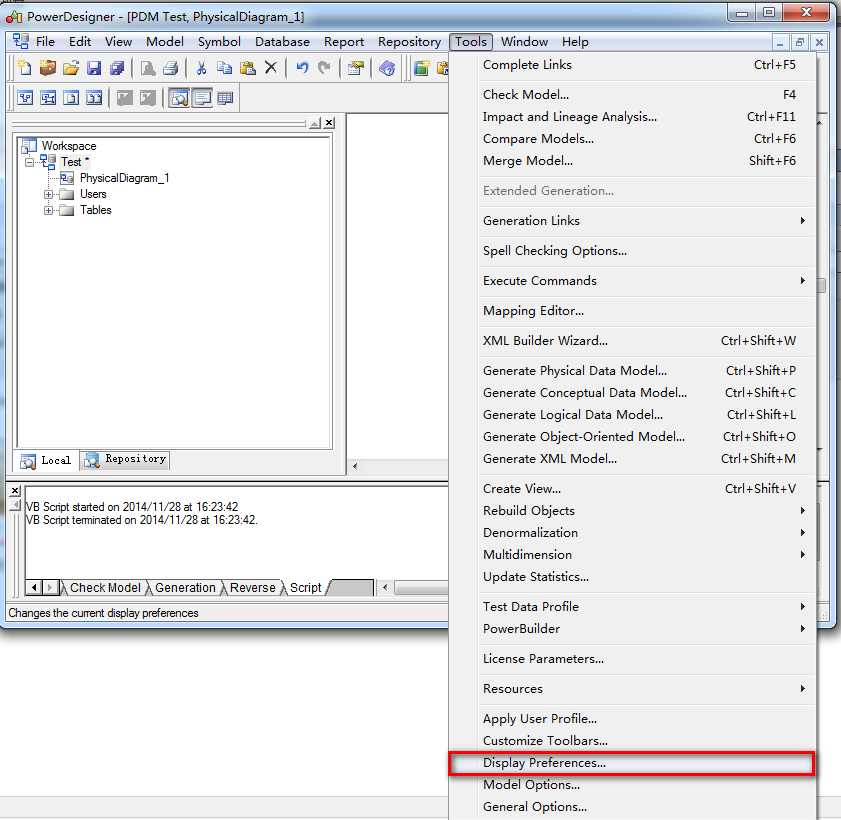Expand the Rebuild Objects submenu
The width and height of the screenshot is (841, 820).
tap(632, 511)
